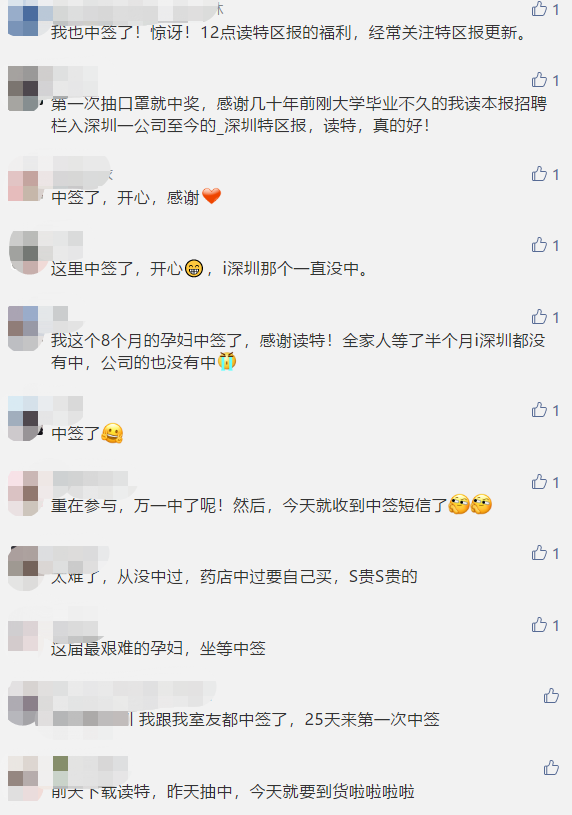Like the comment about i深圳那个一直没中
Image resolution: width=572 pixels, height=815 pixels.
(539, 245)
